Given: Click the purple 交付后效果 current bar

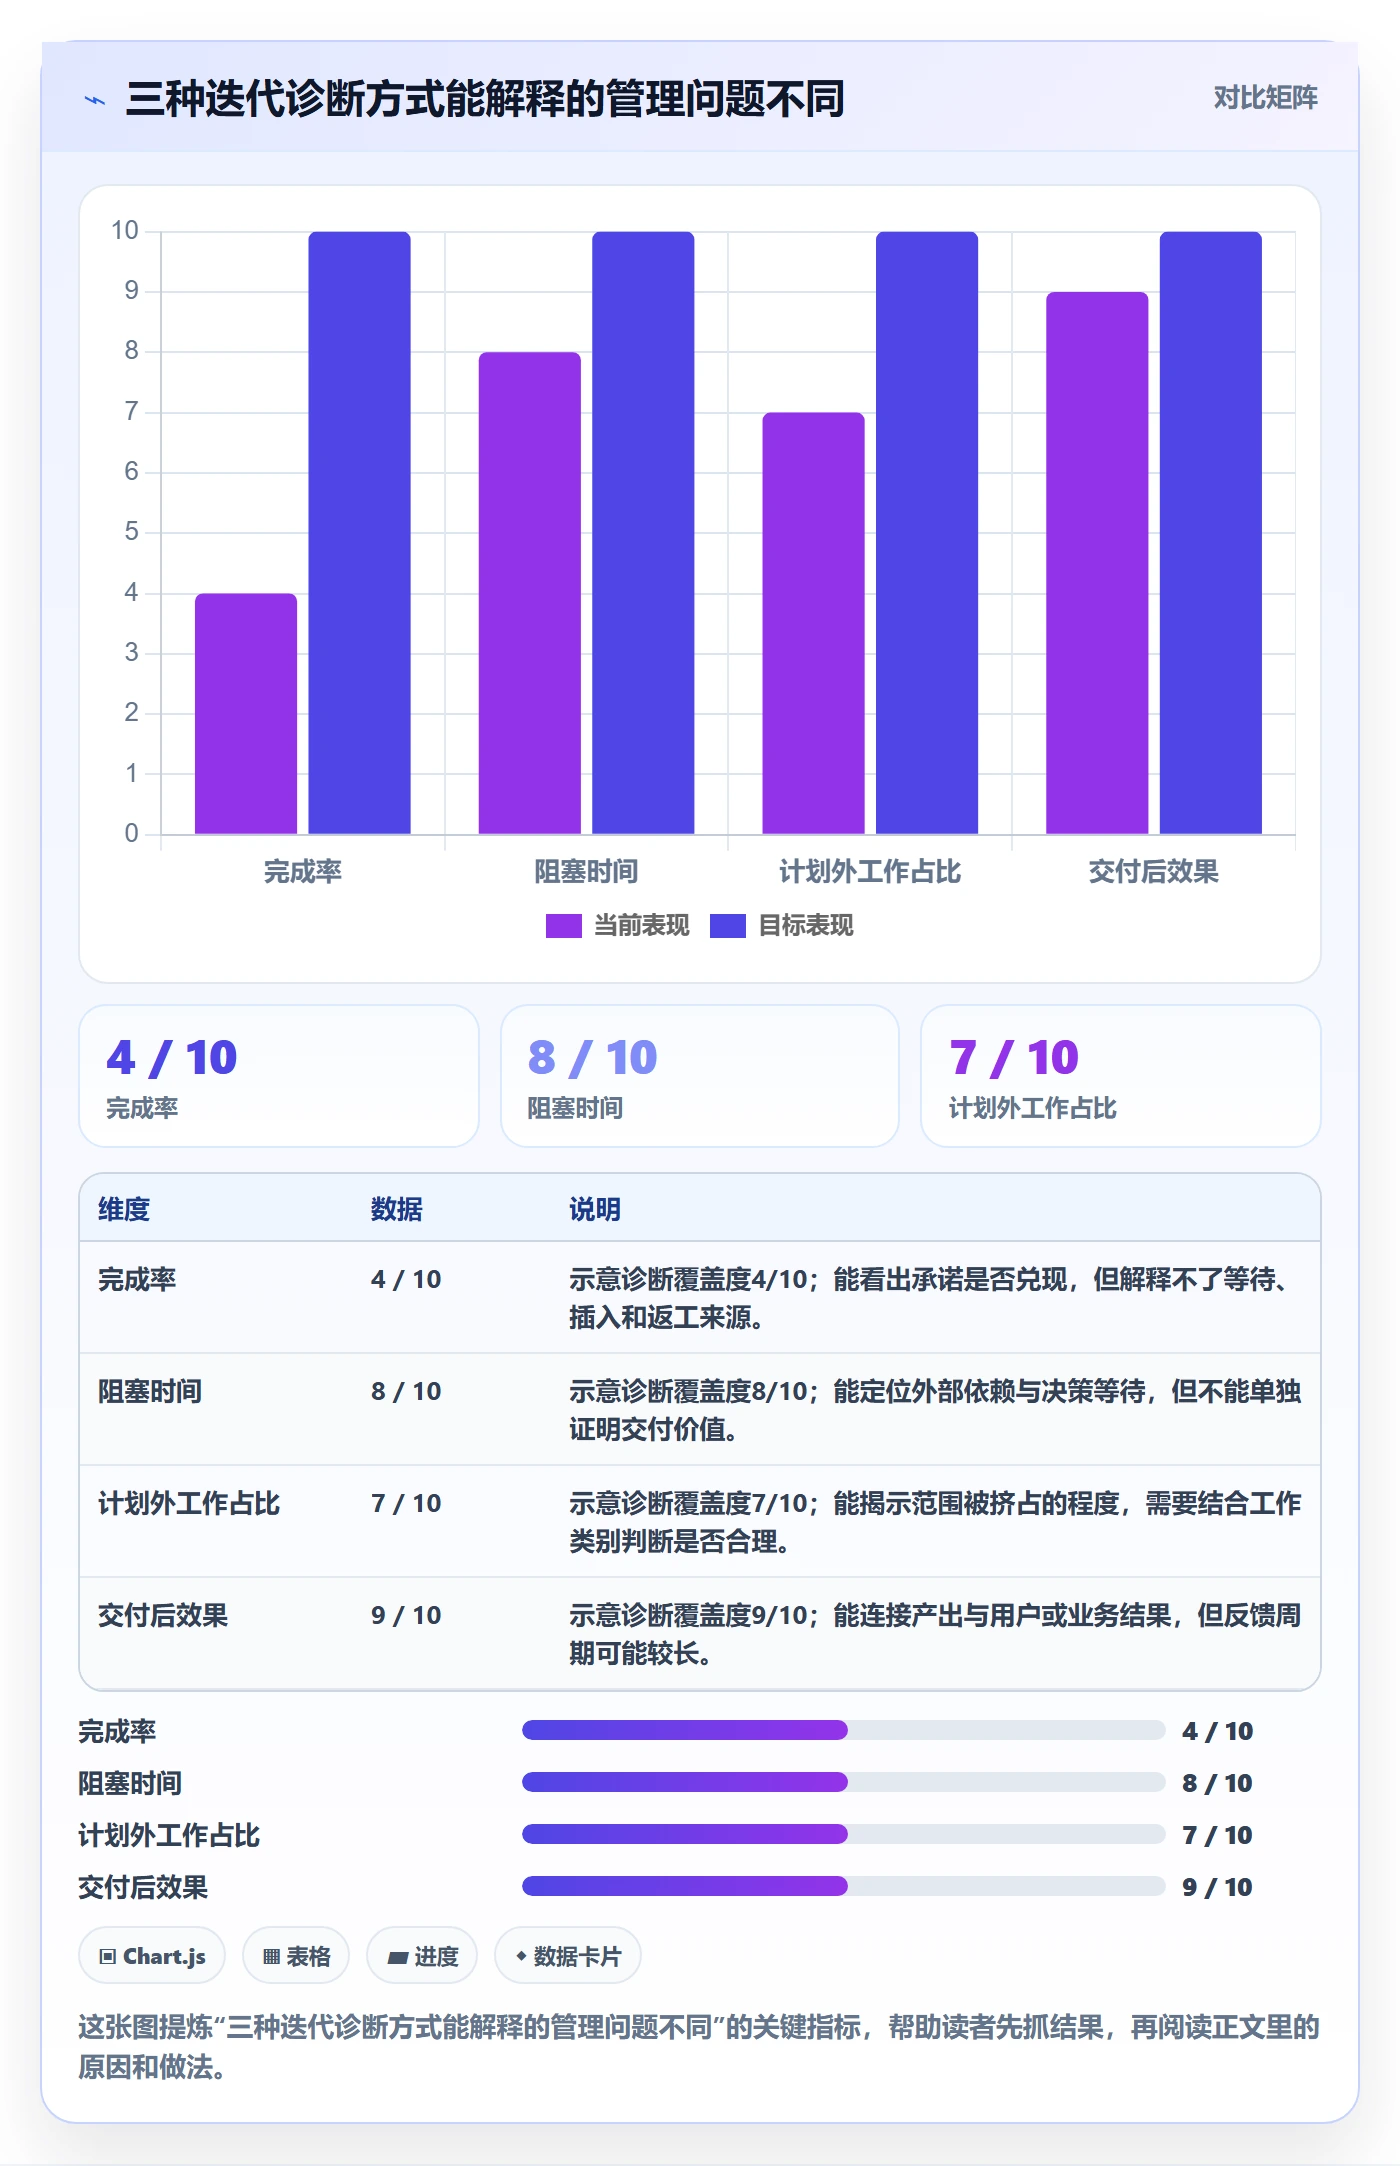Looking at the screenshot, I should (1097, 563).
